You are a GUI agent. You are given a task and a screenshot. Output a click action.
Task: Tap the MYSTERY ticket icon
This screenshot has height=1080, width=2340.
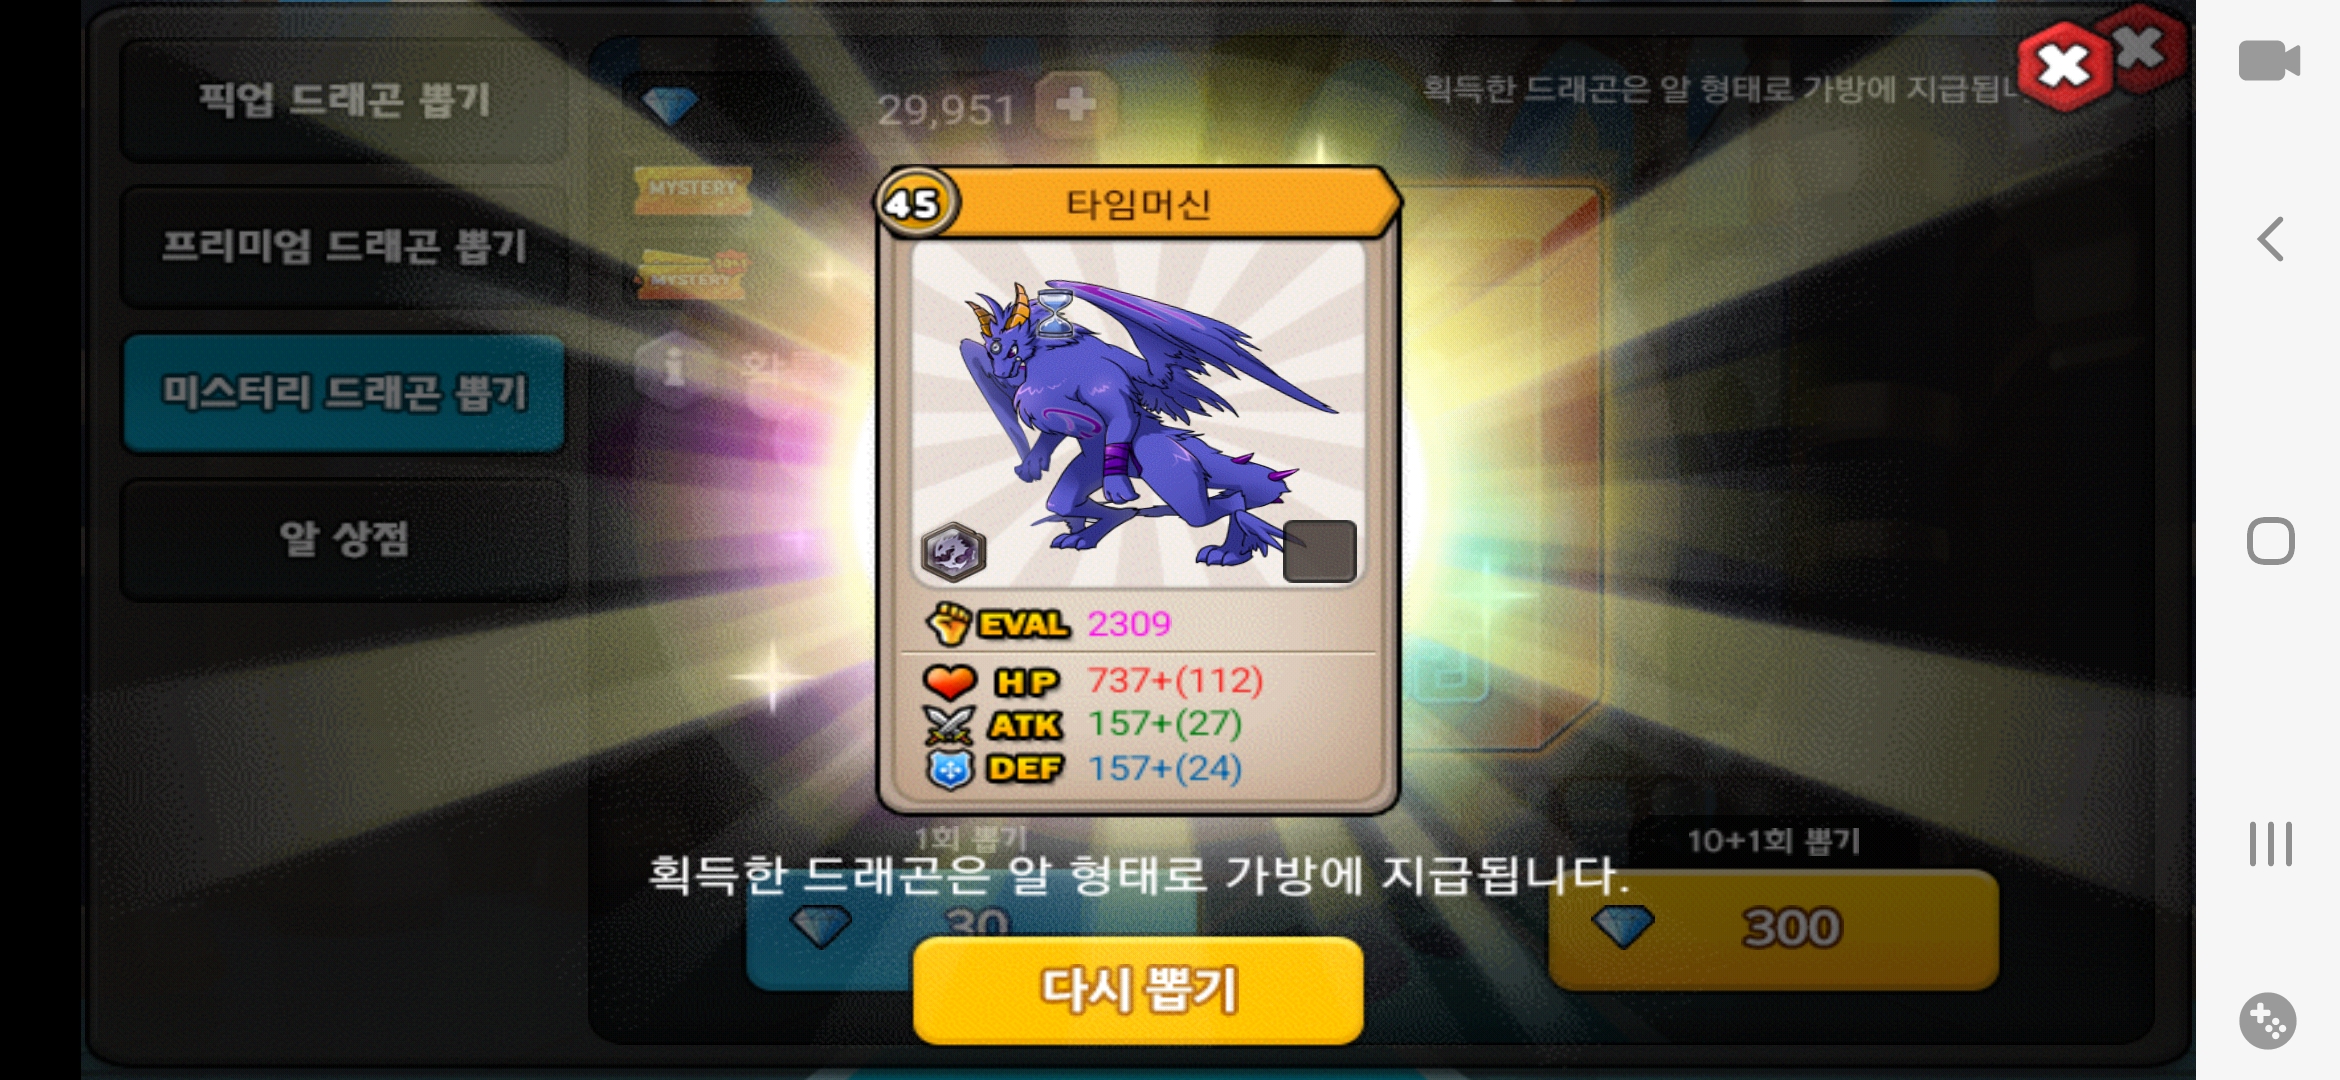point(692,190)
